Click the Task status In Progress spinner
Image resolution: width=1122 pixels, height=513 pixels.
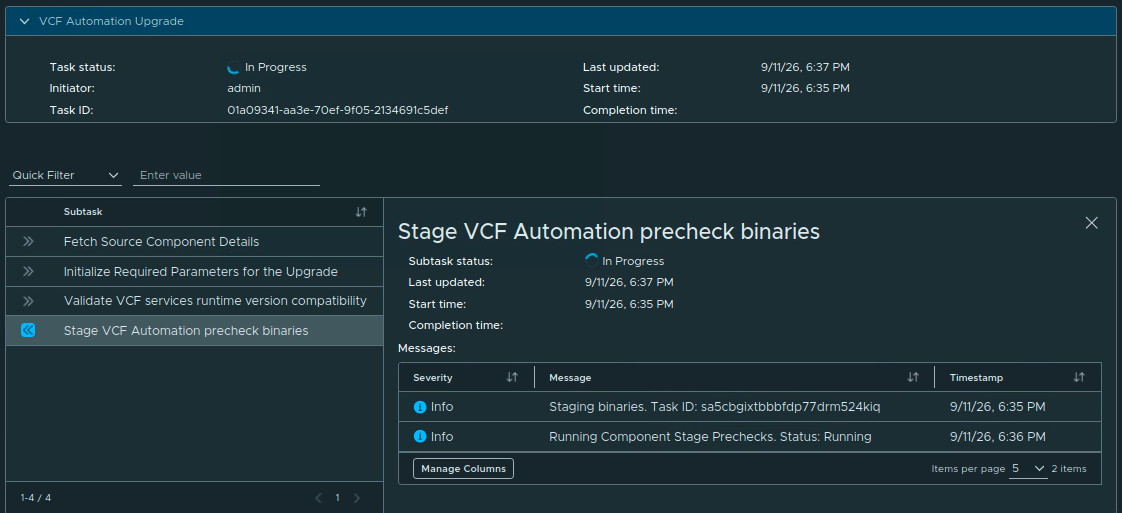point(233,68)
